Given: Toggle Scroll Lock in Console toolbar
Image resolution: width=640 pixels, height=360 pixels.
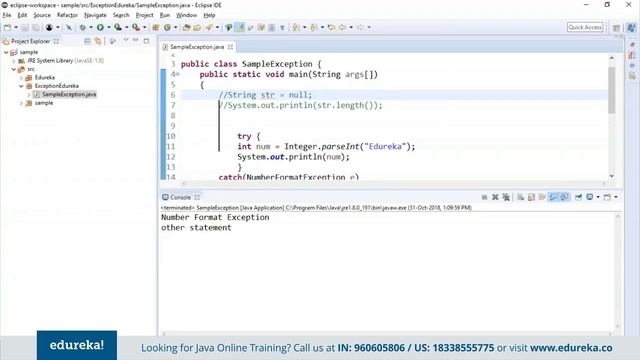Looking at the screenshot, I should click(531, 197).
